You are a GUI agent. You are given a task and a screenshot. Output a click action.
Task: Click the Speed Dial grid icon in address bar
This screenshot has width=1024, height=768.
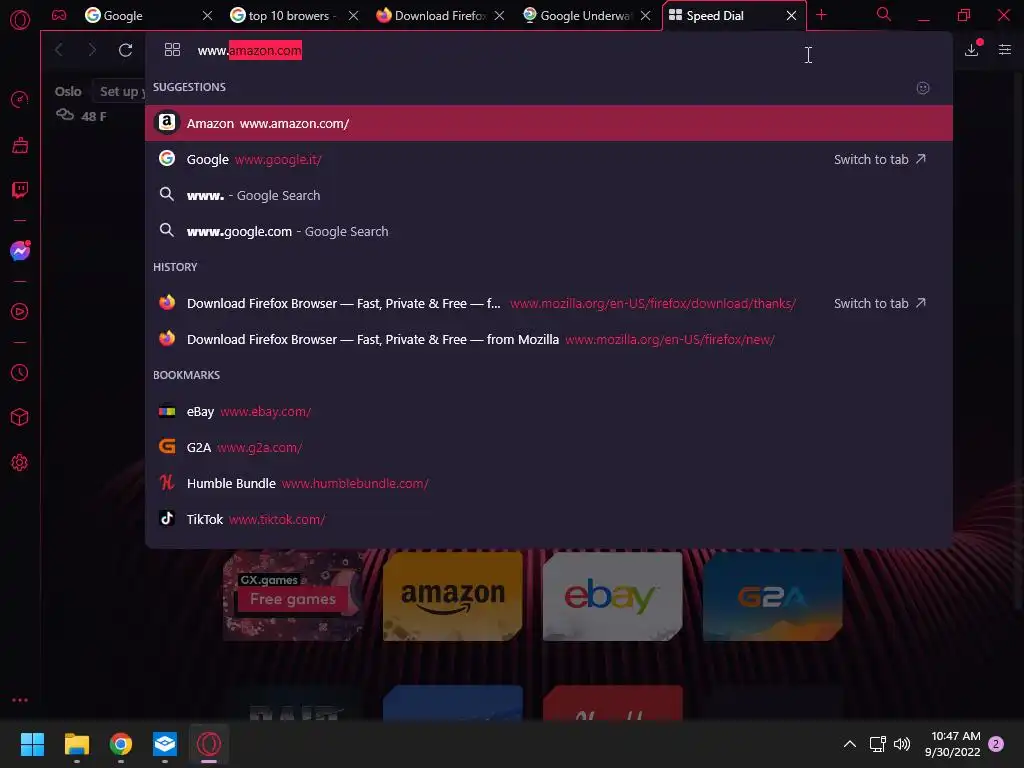(x=172, y=50)
